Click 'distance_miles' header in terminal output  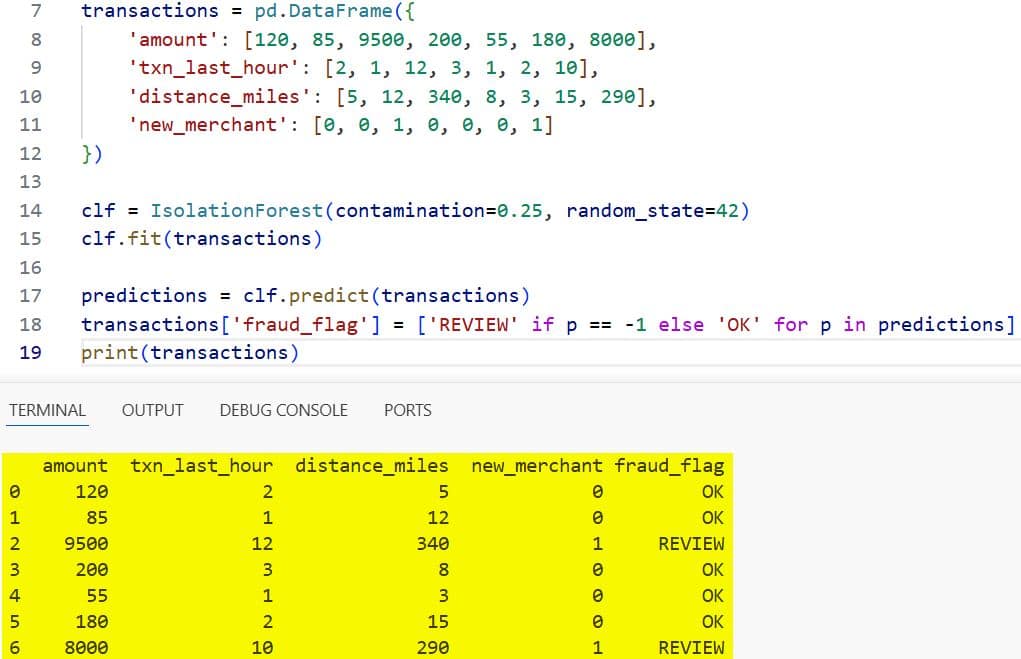click(x=372, y=466)
